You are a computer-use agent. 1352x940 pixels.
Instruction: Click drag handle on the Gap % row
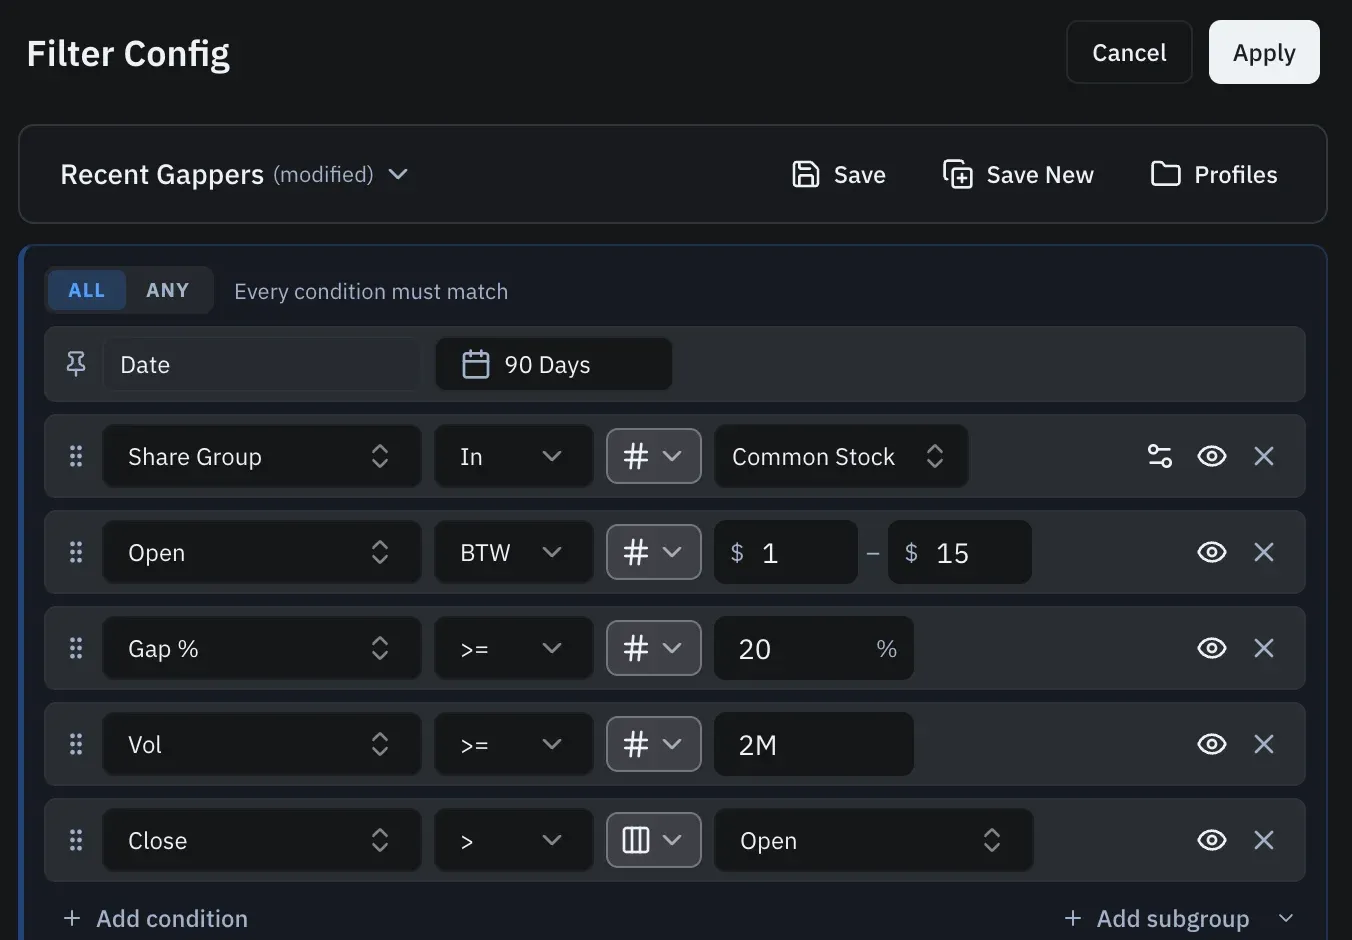point(76,648)
